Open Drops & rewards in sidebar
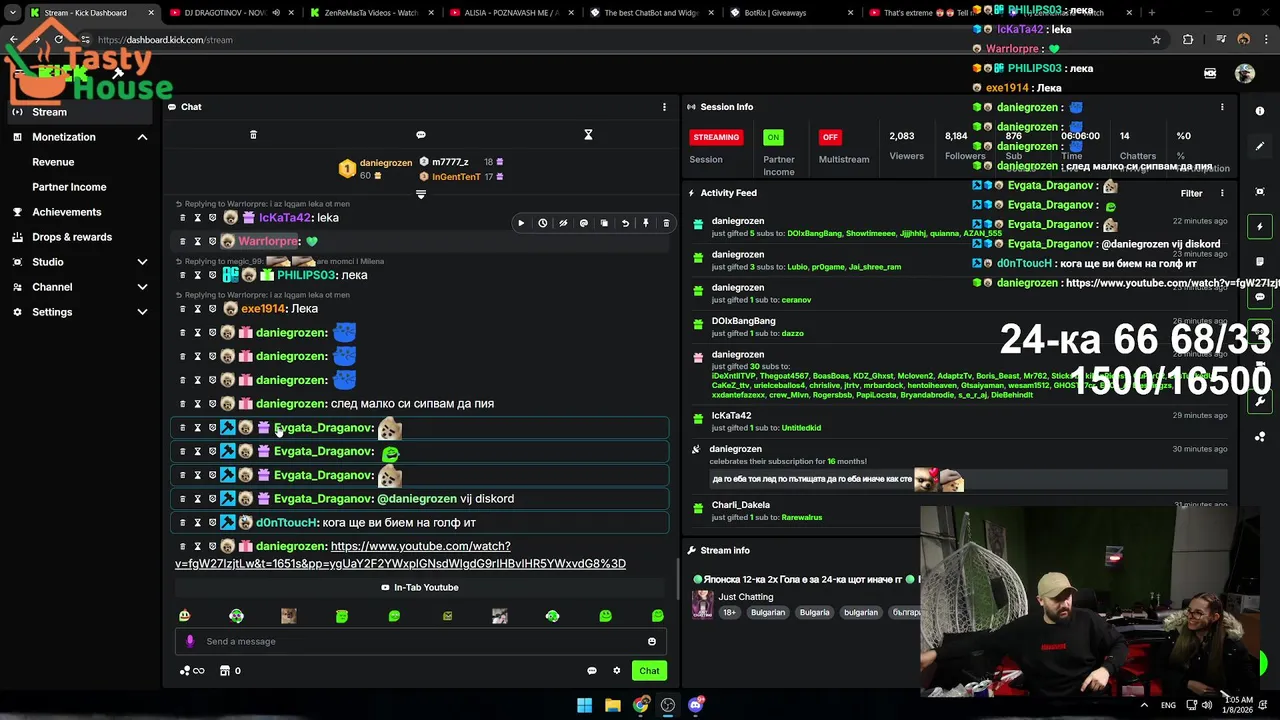 72,237
